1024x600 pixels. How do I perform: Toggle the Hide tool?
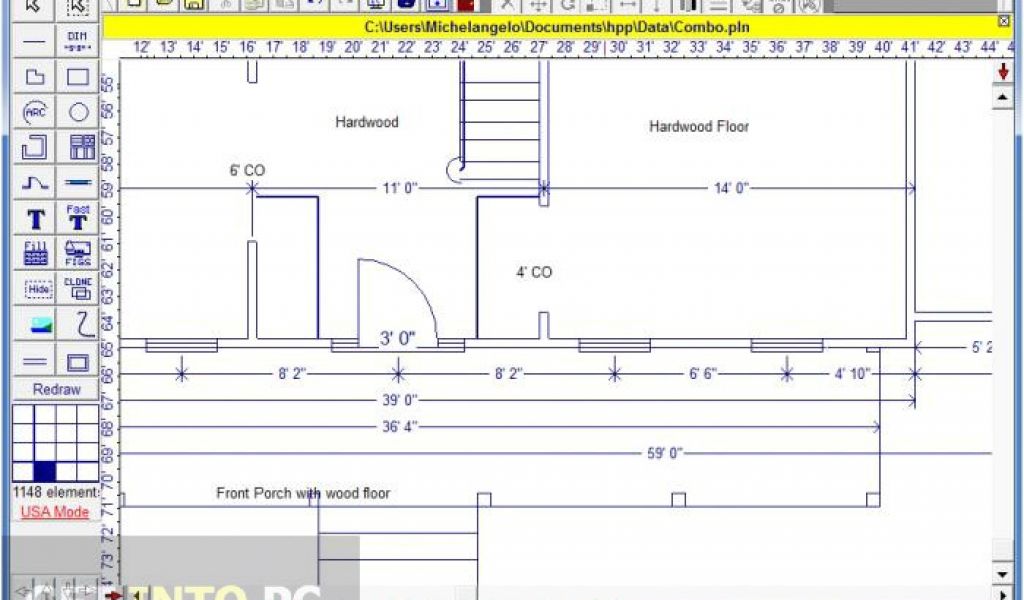point(35,288)
